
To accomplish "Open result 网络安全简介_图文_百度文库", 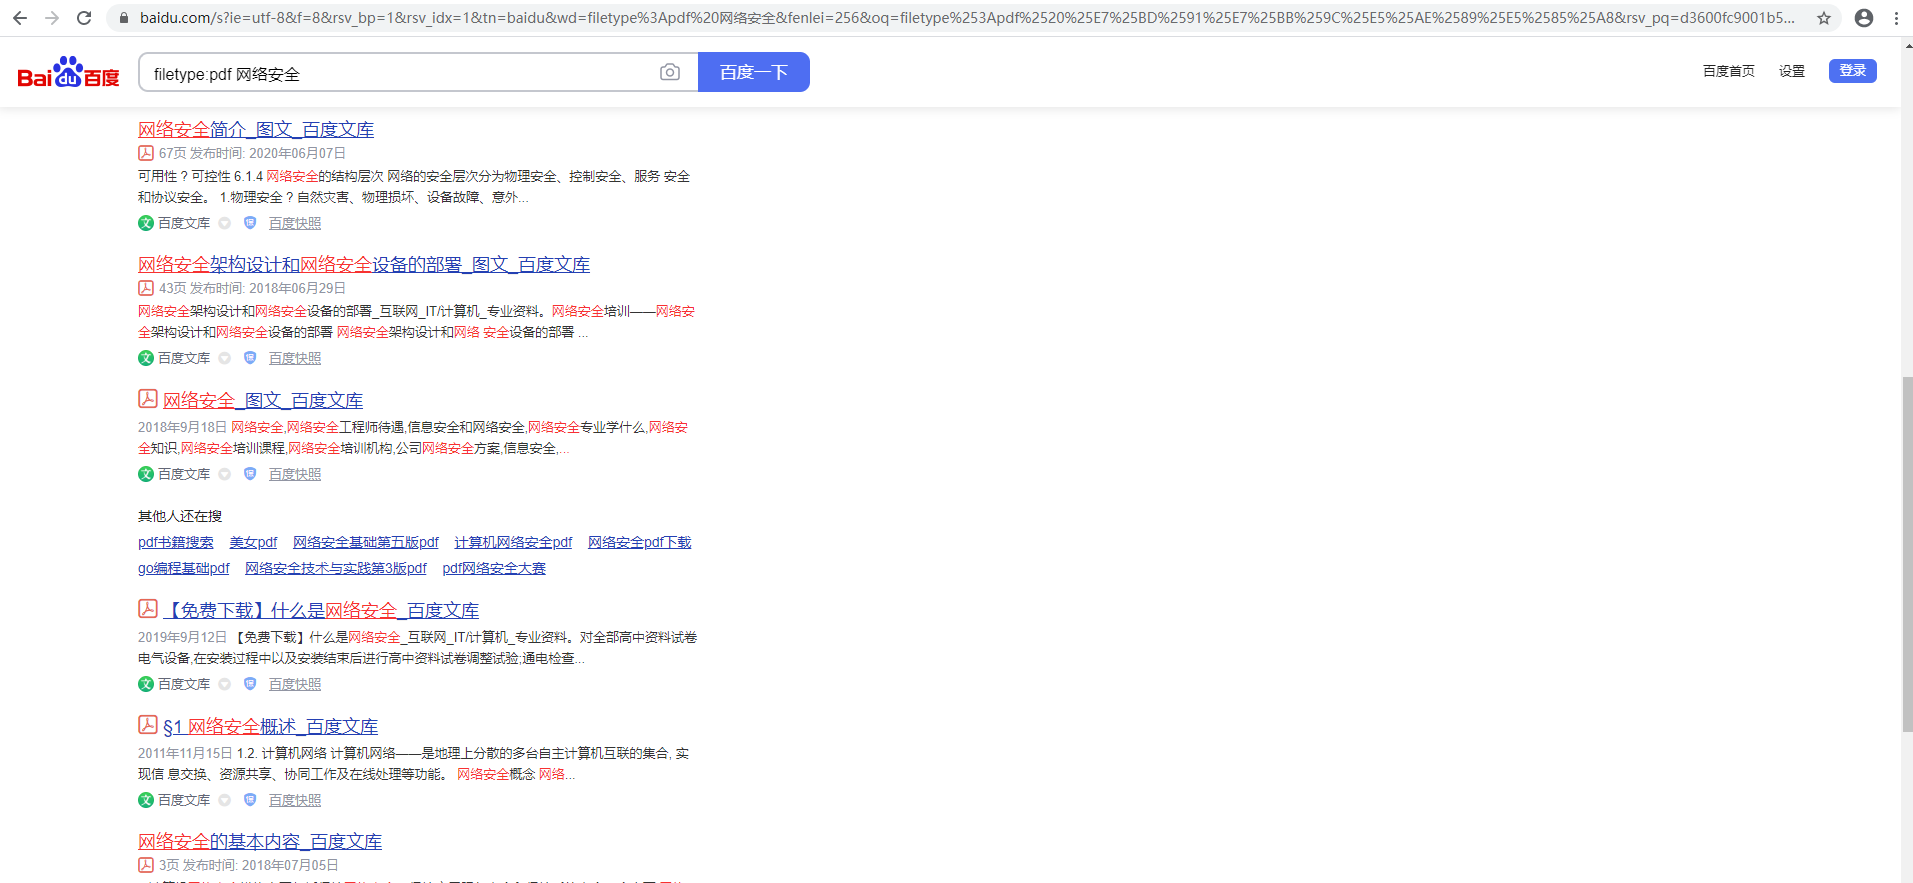I will (256, 129).
